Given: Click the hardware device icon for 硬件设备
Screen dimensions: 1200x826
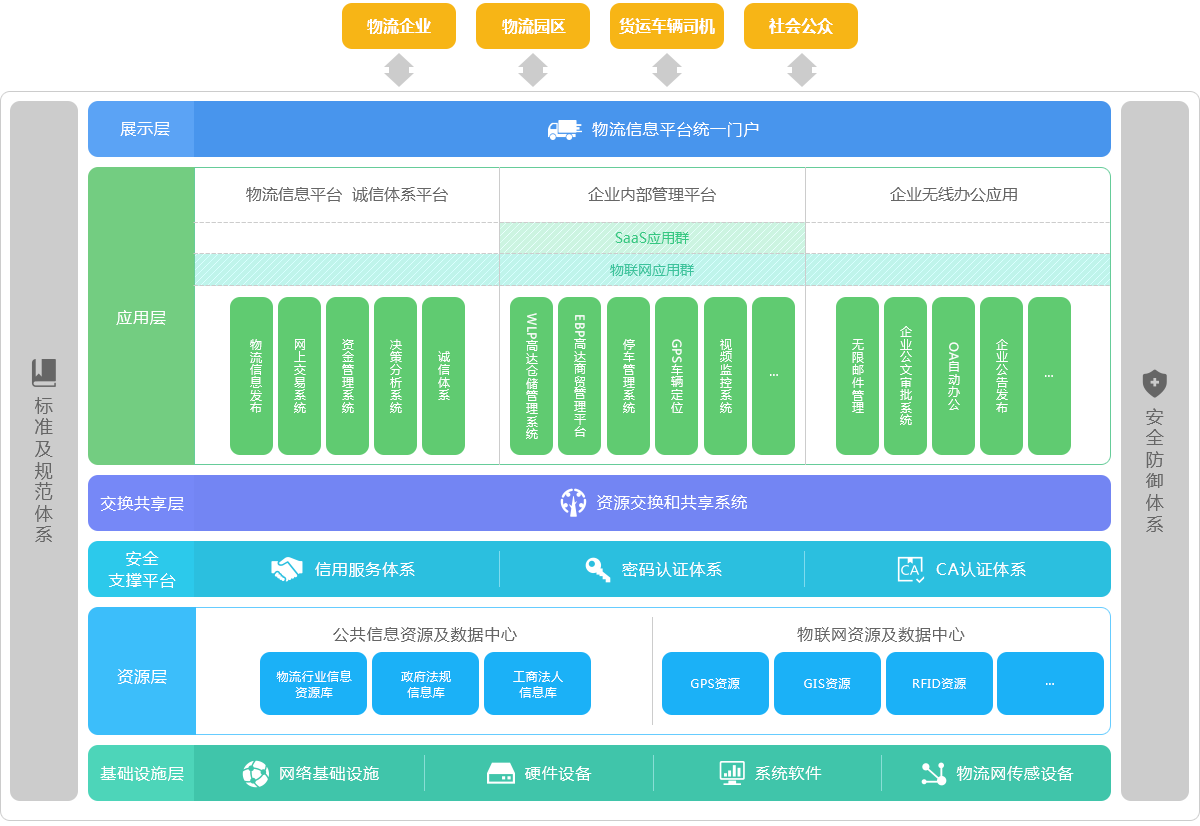Looking at the screenshot, I should pos(500,773).
